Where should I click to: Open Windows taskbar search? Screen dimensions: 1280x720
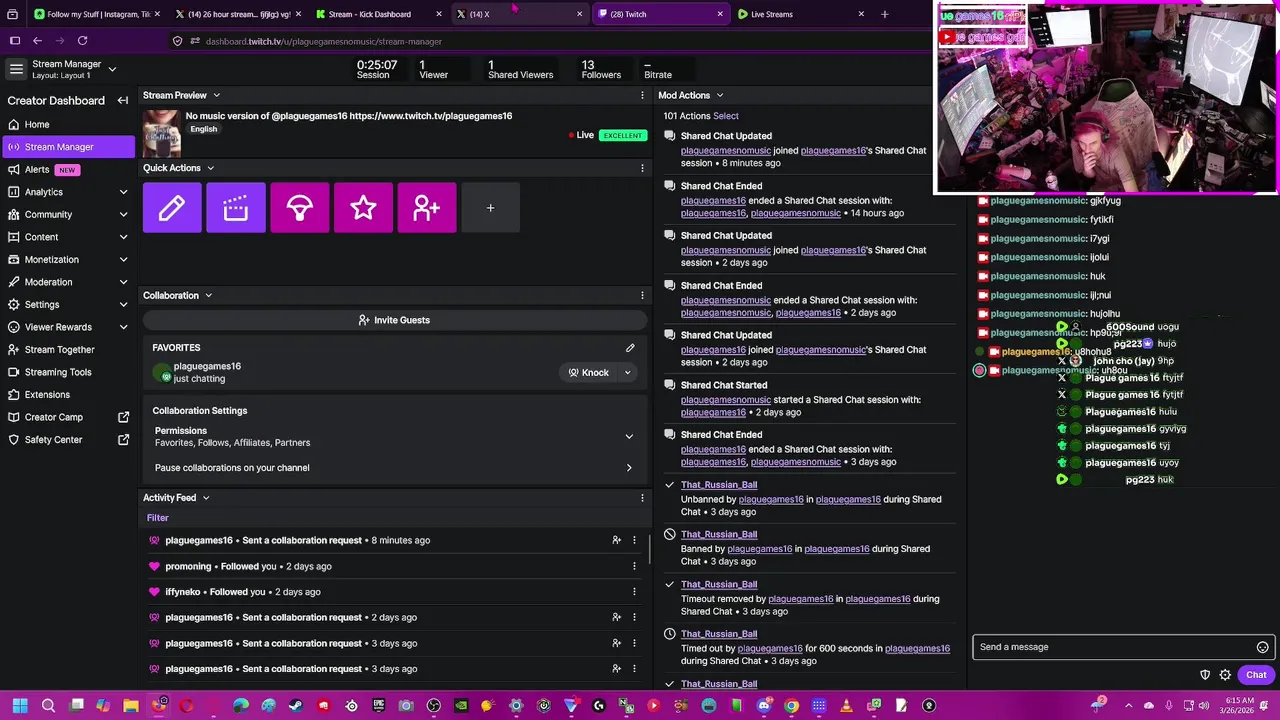pyautogui.click(x=48, y=706)
